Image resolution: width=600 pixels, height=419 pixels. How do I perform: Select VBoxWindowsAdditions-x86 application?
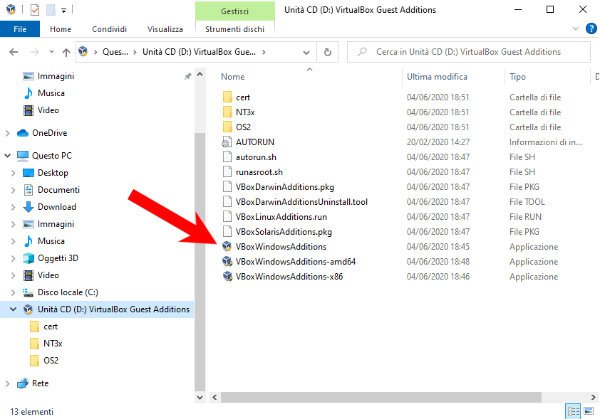(x=289, y=276)
